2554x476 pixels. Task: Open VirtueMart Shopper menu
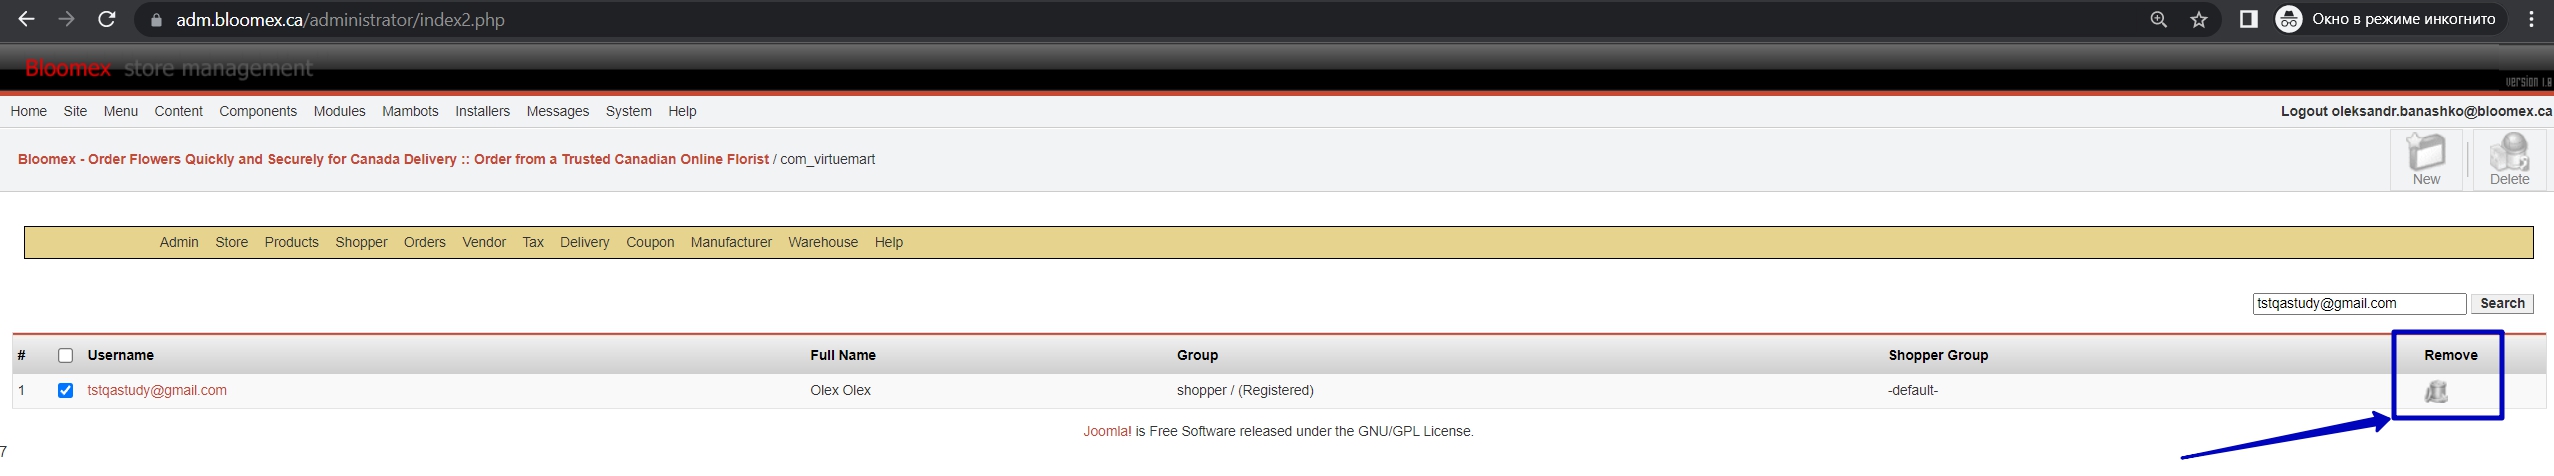click(x=361, y=242)
